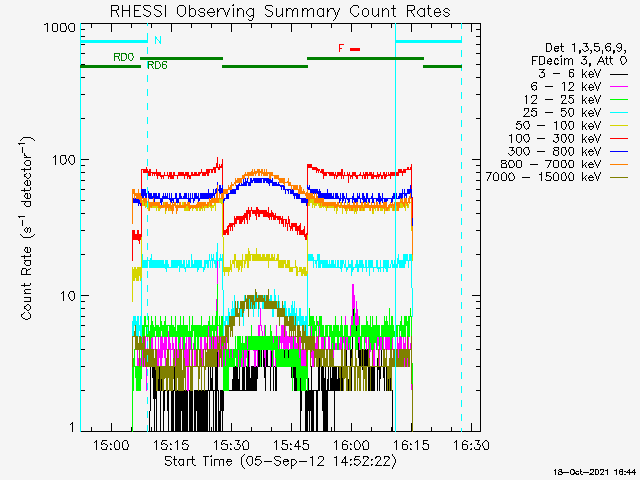Screen dimensions: 640x480
Task: Click the 'FDecim 3, Att 0' label
Action: pyautogui.click(x=579, y=61)
